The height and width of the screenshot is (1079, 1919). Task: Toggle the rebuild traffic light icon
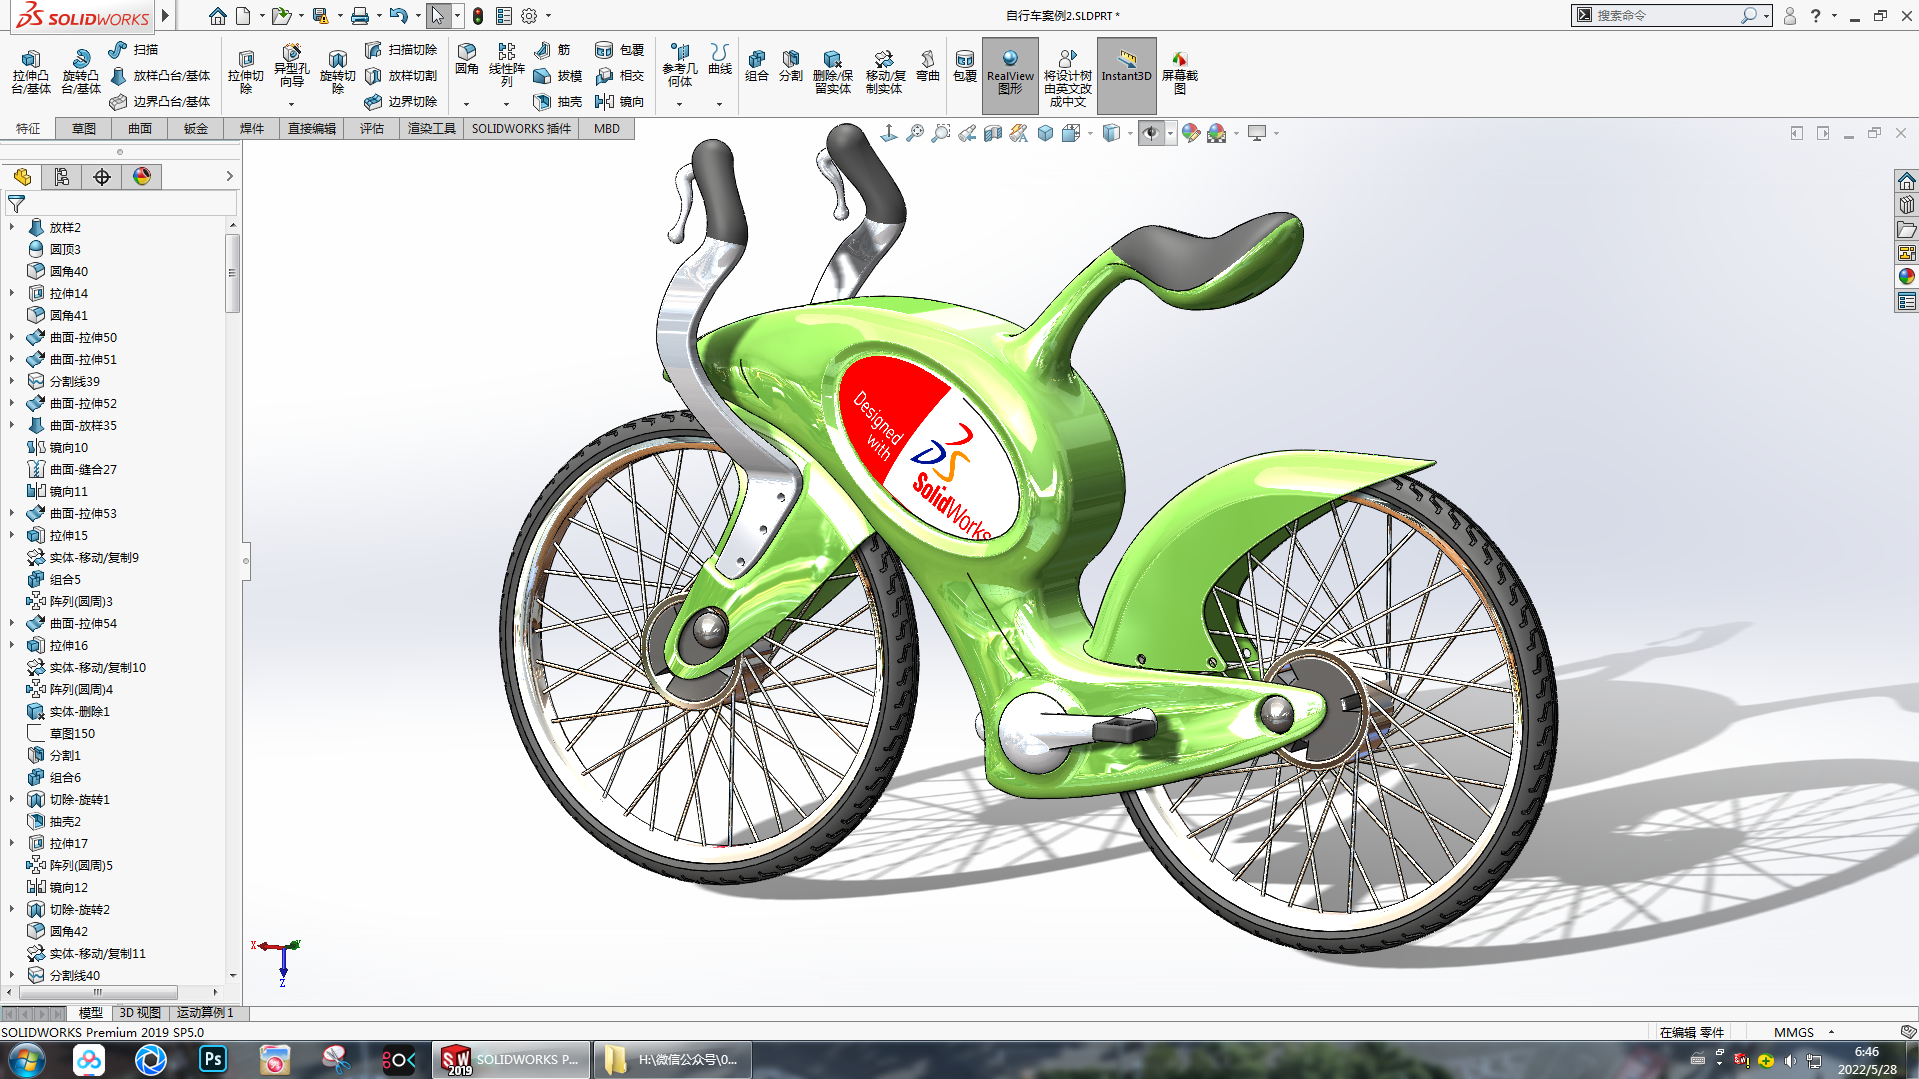pyautogui.click(x=478, y=16)
